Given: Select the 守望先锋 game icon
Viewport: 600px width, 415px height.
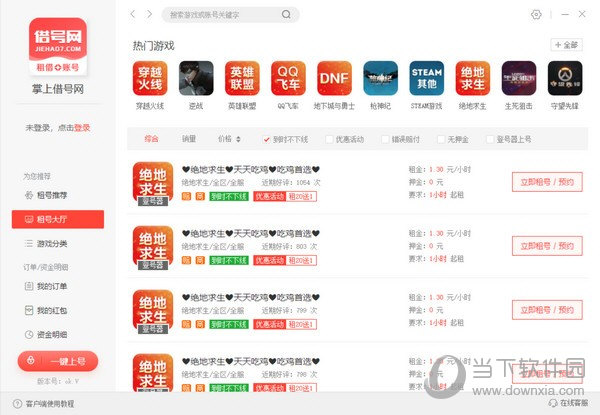Looking at the screenshot, I should tap(565, 78).
